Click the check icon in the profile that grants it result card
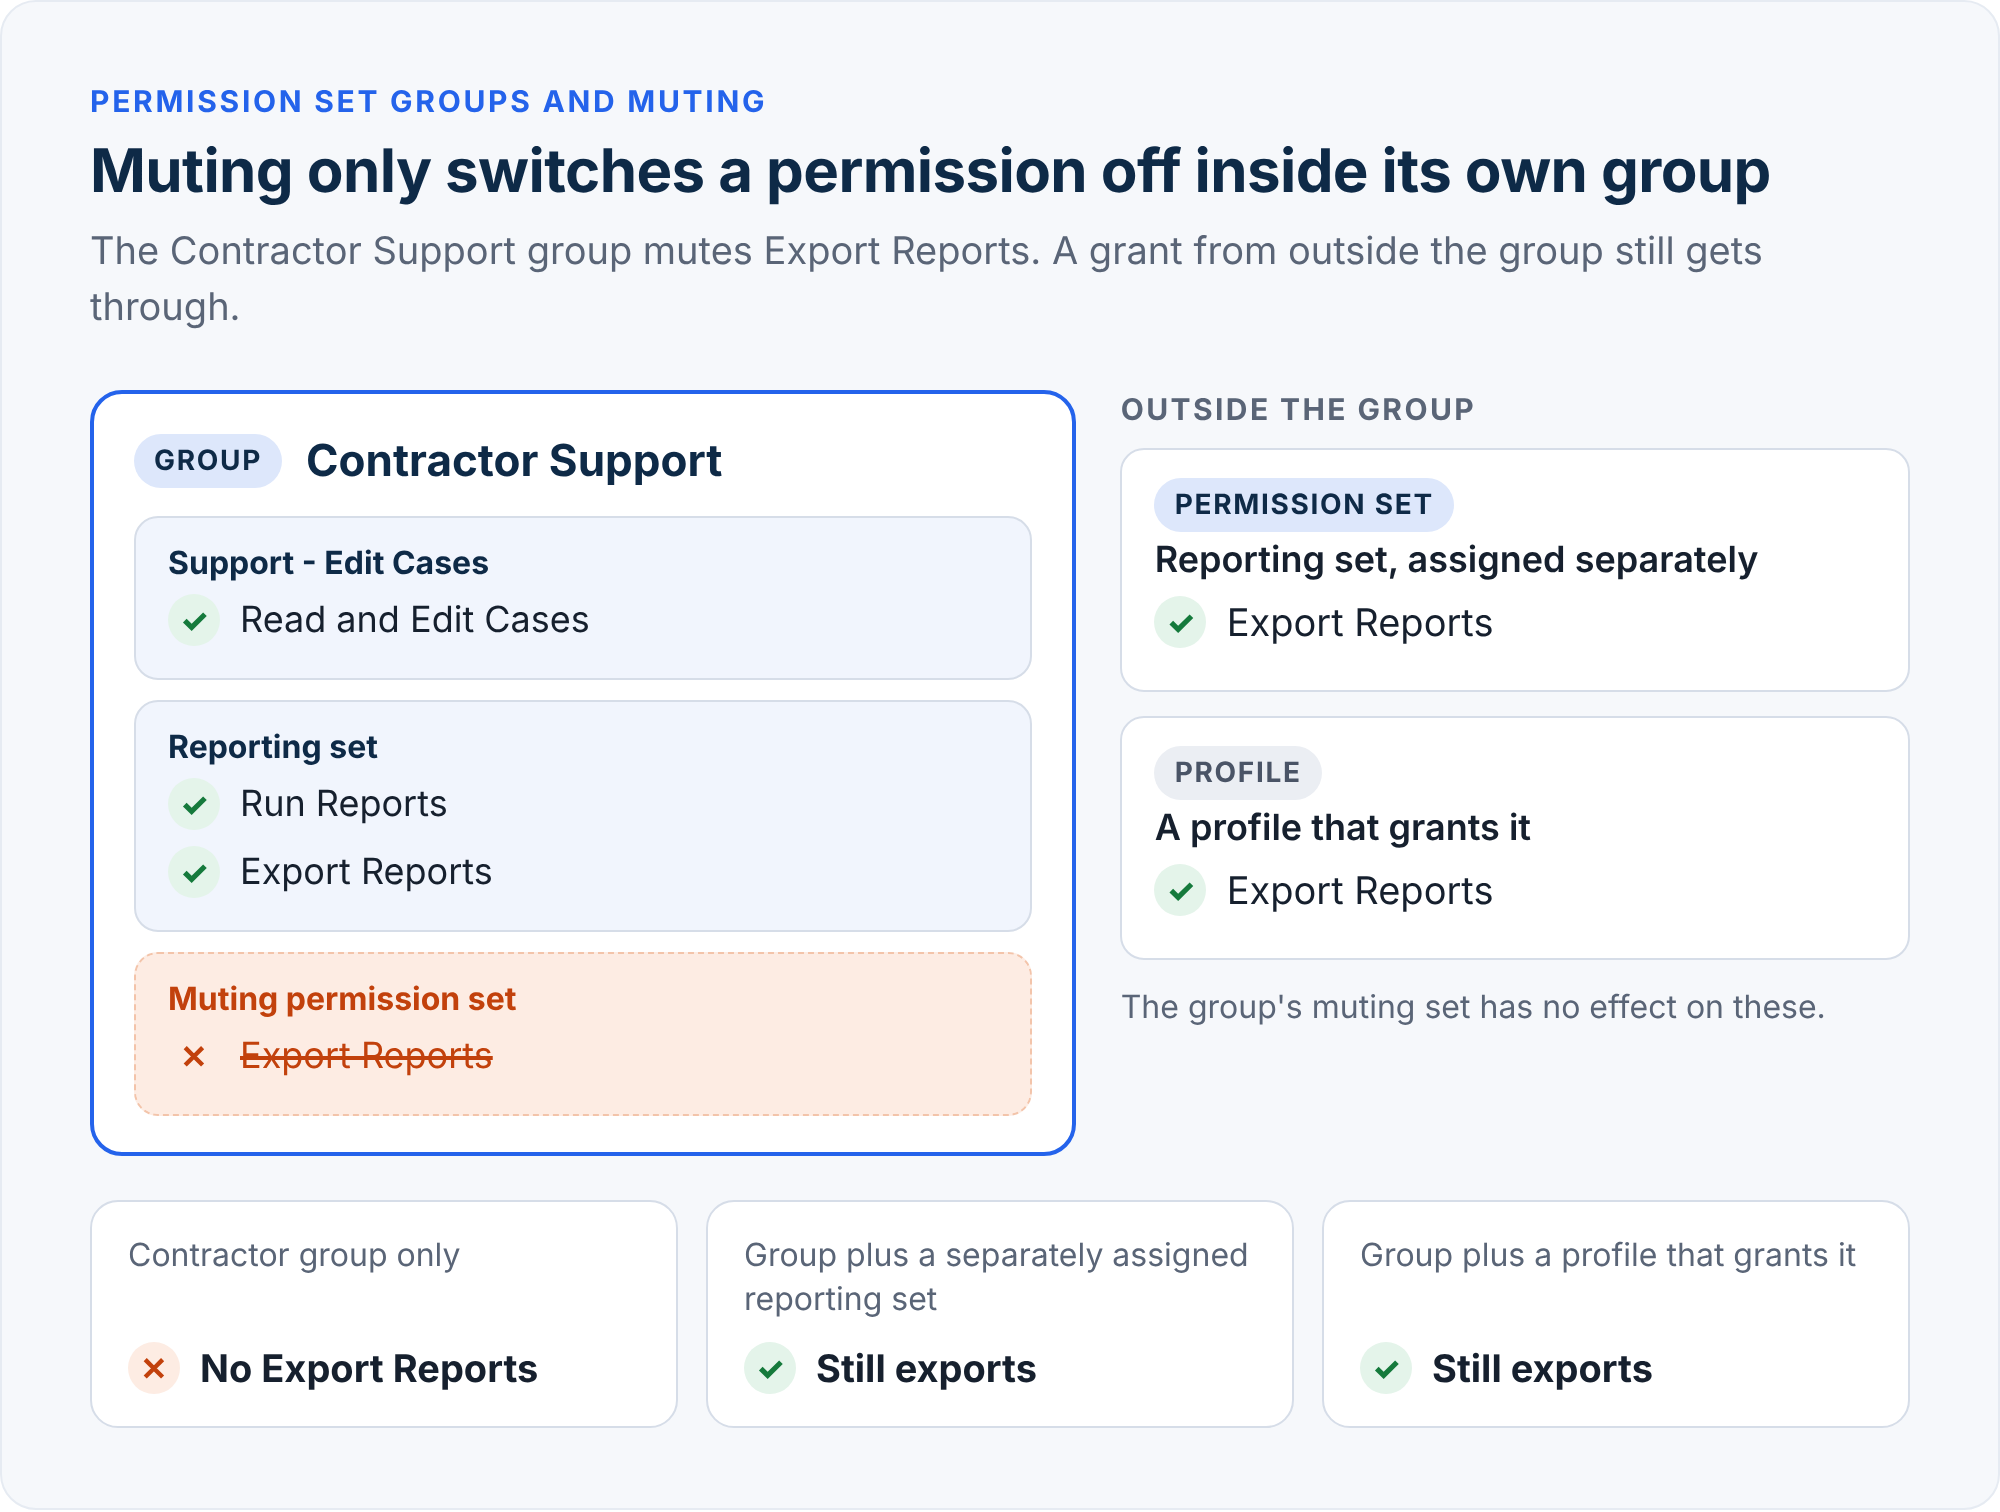This screenshot has height=1512, width=2000. coord(1386,1368)
